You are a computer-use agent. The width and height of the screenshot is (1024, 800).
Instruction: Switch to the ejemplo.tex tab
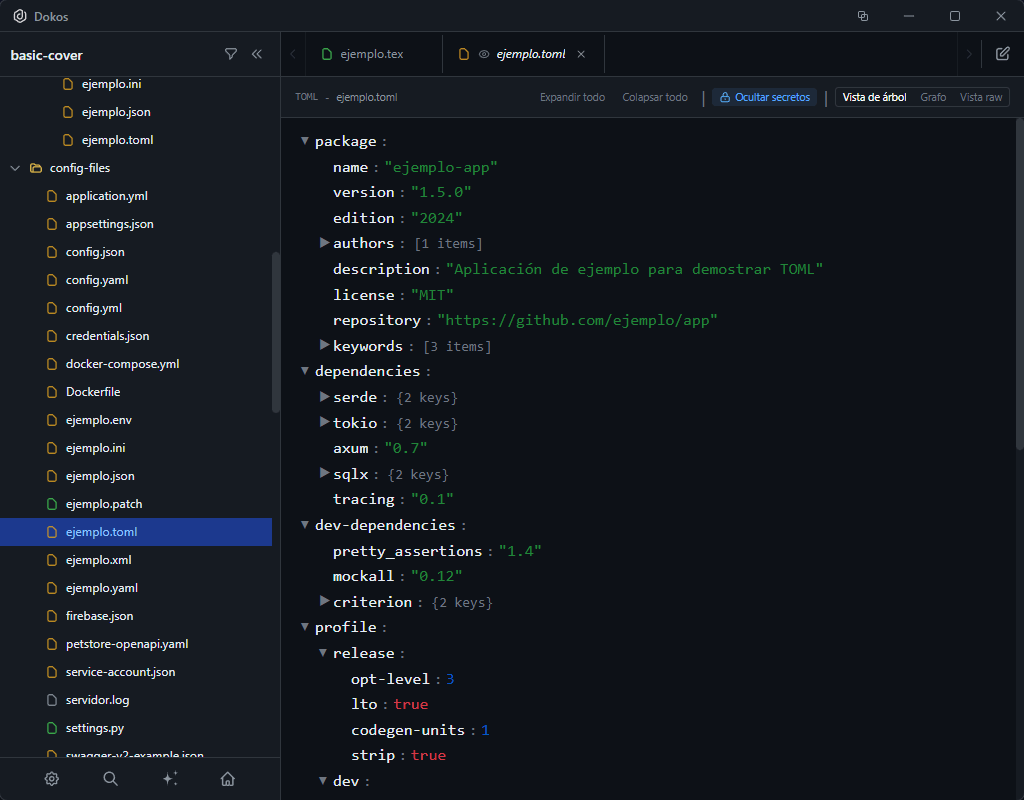[370, 54]
